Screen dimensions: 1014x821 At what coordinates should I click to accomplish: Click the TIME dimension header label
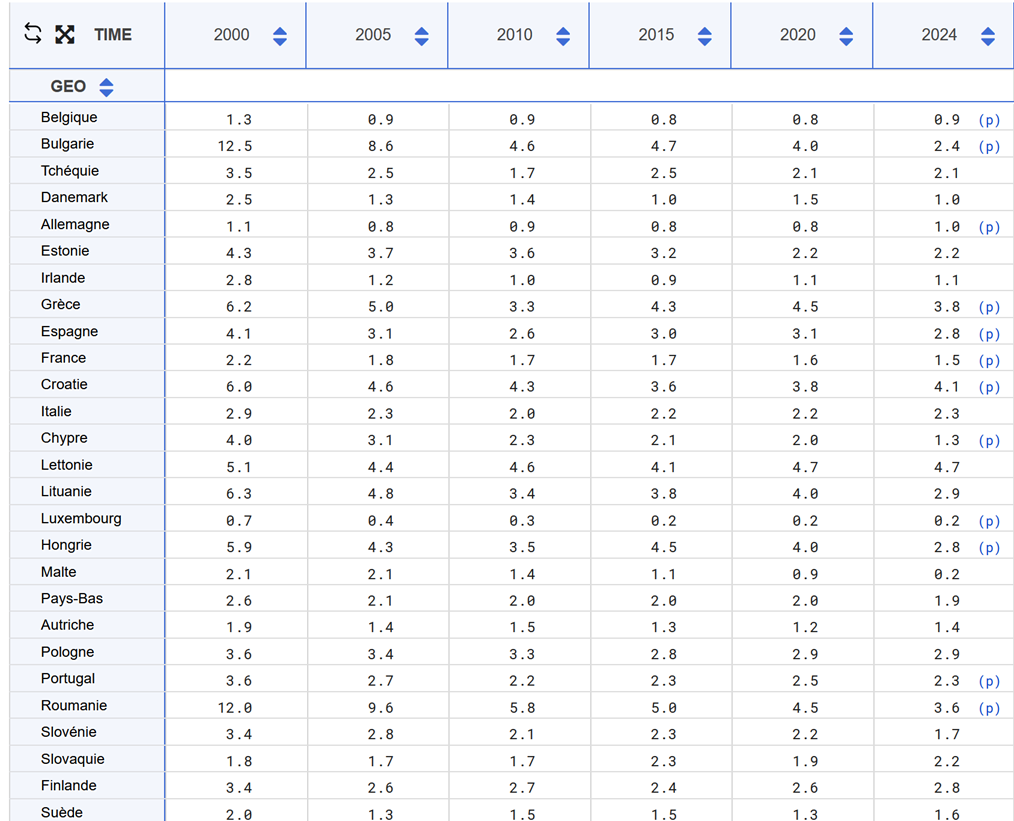[x=113, y=34]
